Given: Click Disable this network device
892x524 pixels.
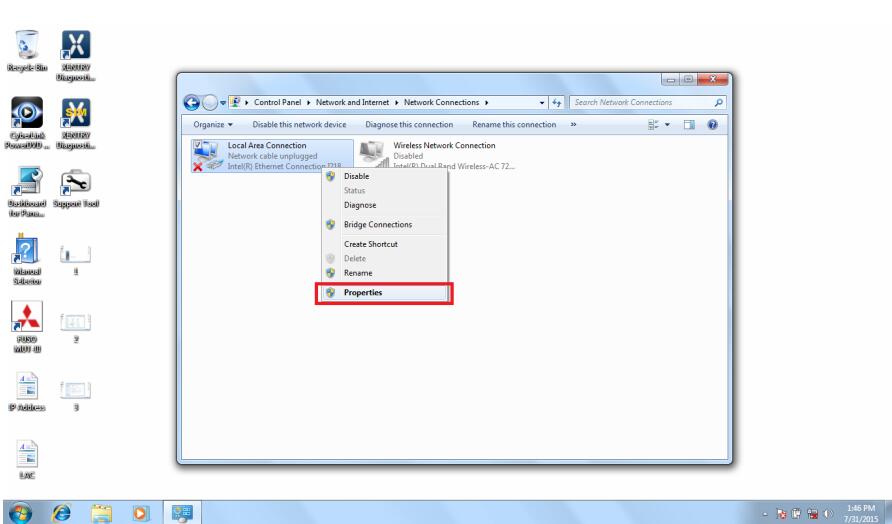Looking at the screenshot, I should 299,125.
